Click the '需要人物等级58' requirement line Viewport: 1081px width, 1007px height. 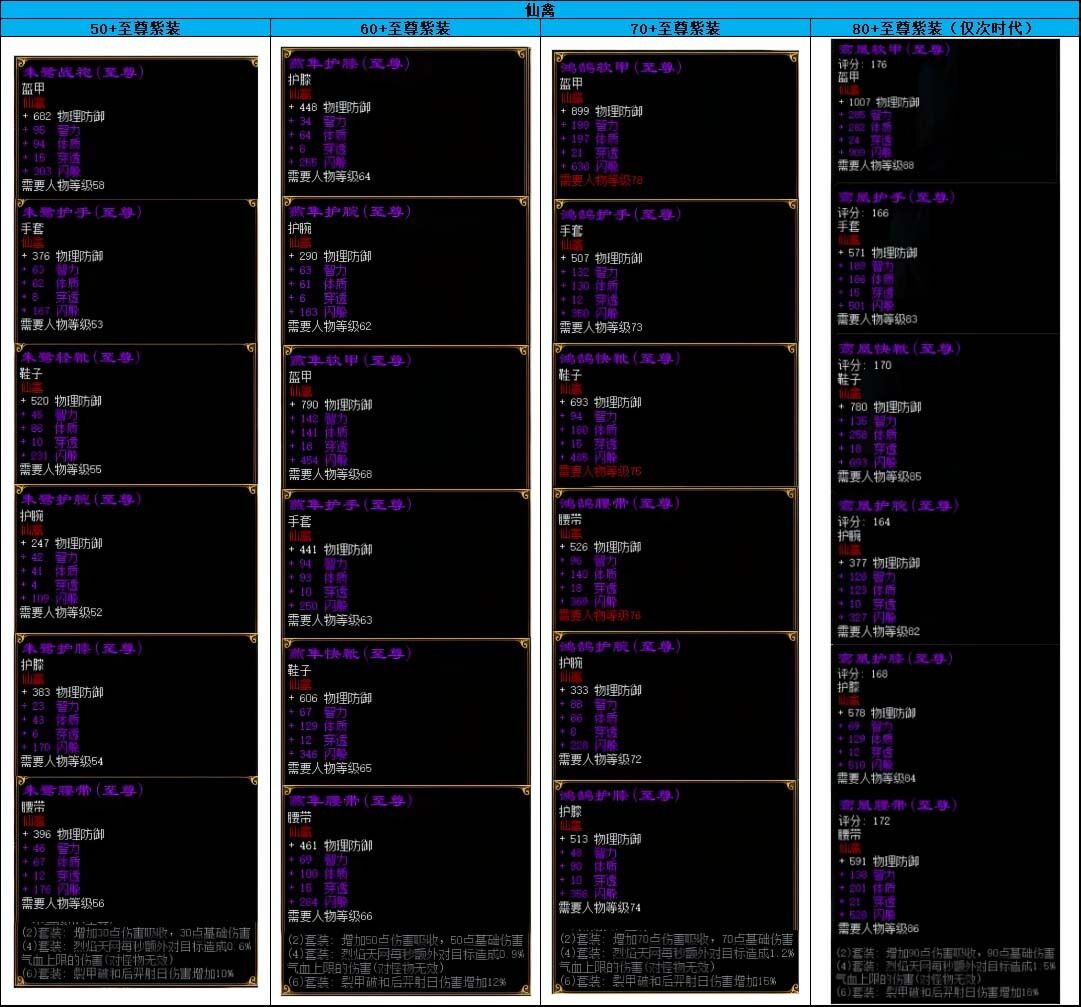click(63, 185)
